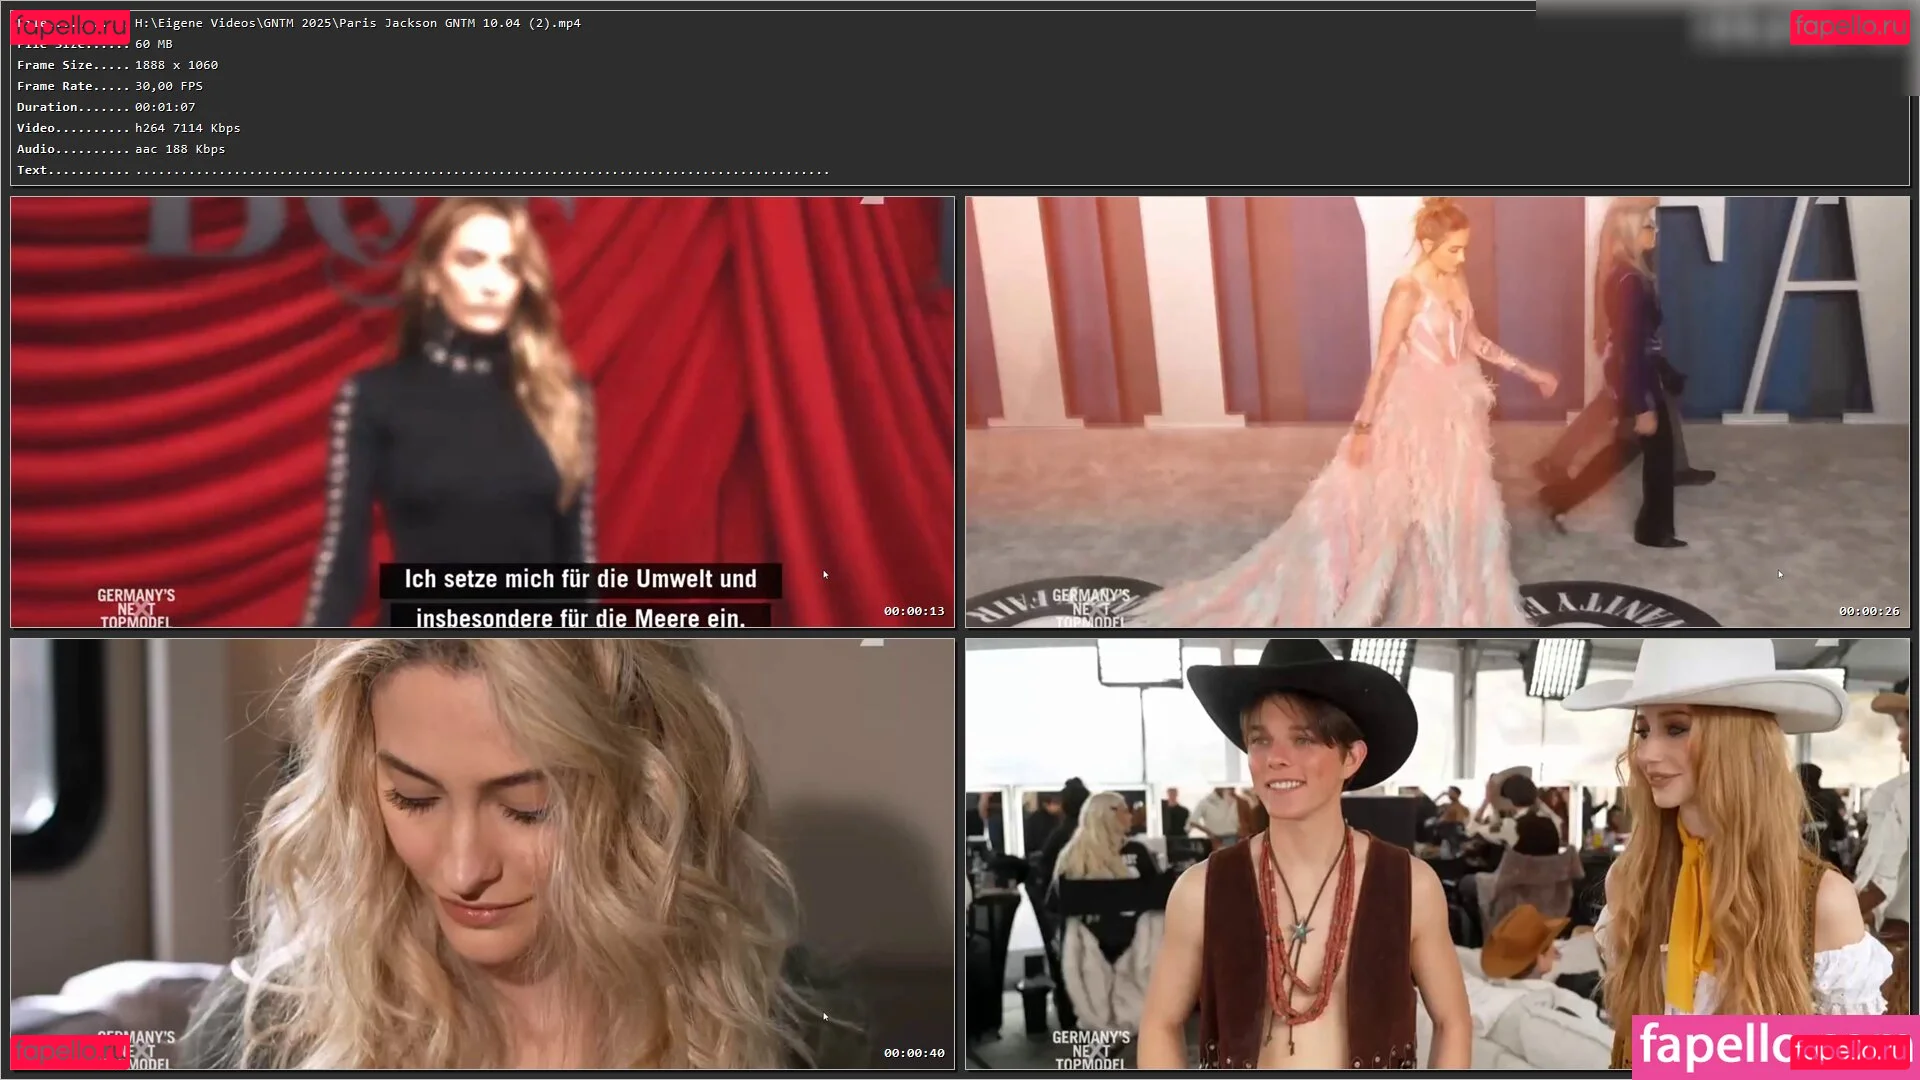Click Germany's Next Topmodel logo in cowboy frame

1090,1049
